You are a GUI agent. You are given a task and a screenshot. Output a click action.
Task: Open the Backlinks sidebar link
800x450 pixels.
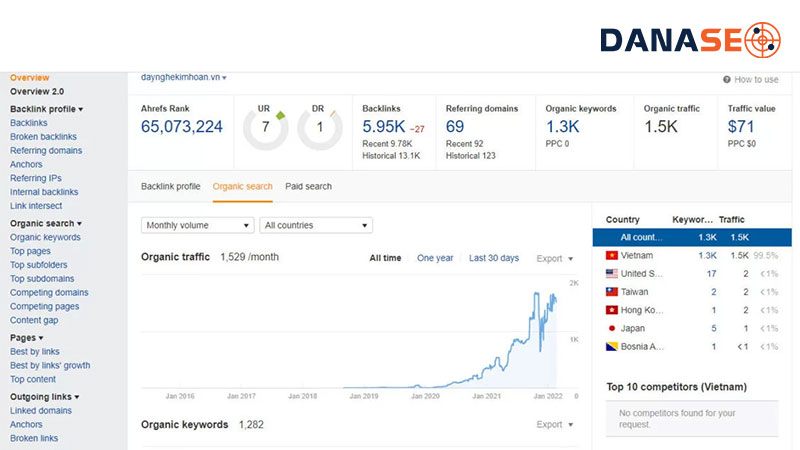click(x=29, y=123)
